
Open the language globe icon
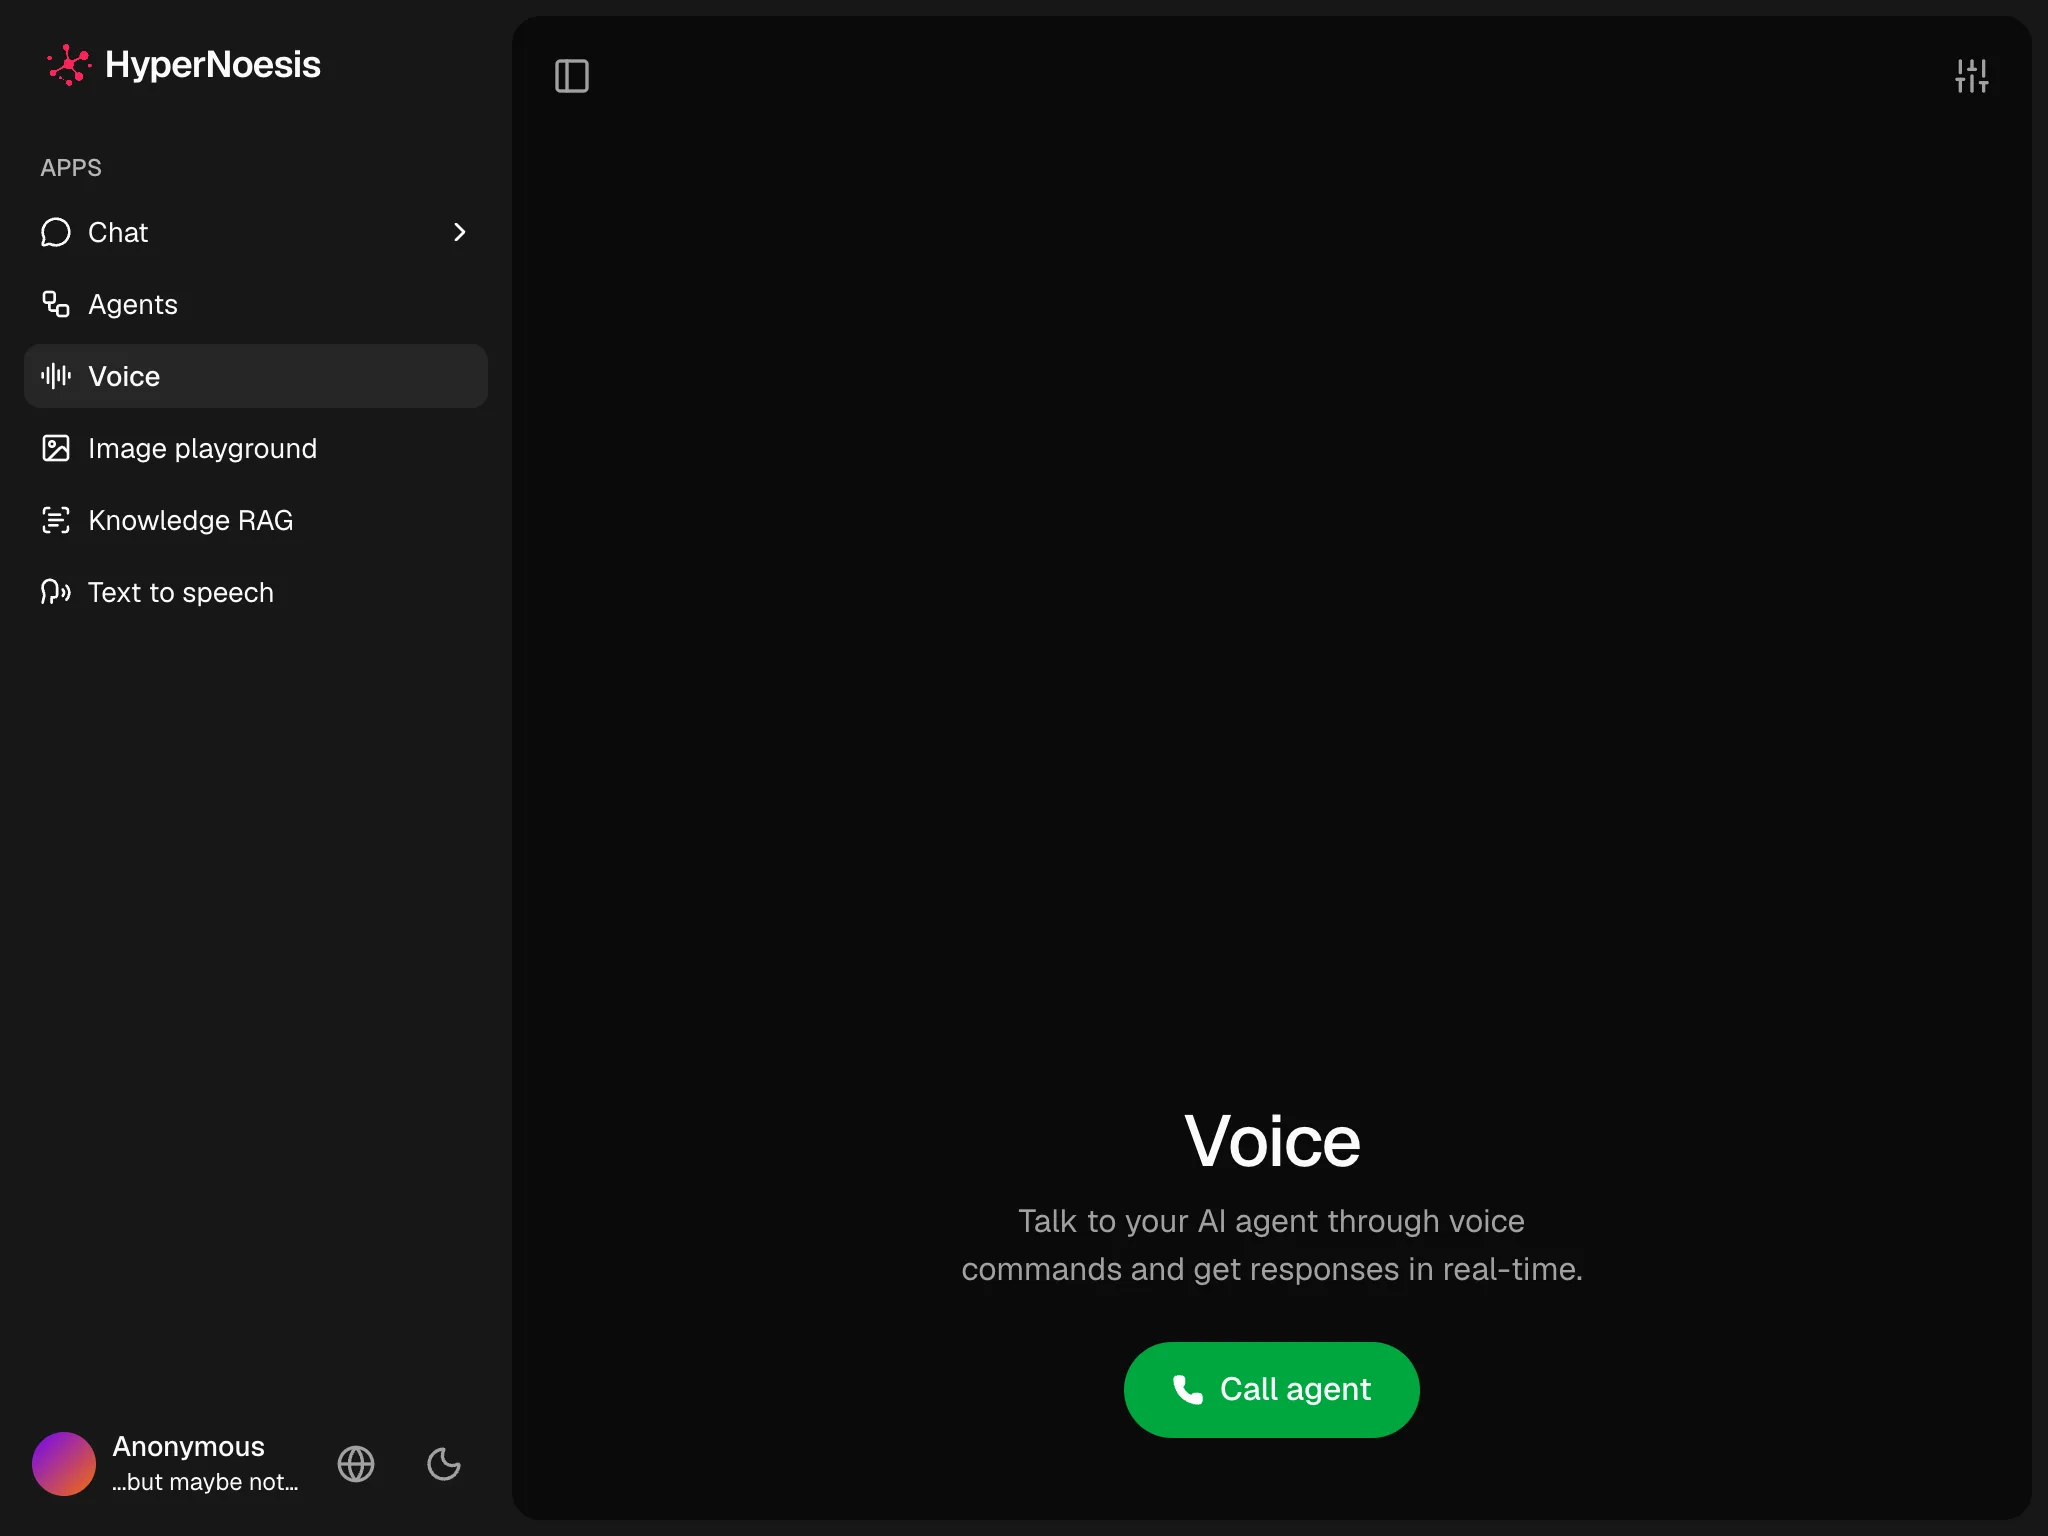356,1464
